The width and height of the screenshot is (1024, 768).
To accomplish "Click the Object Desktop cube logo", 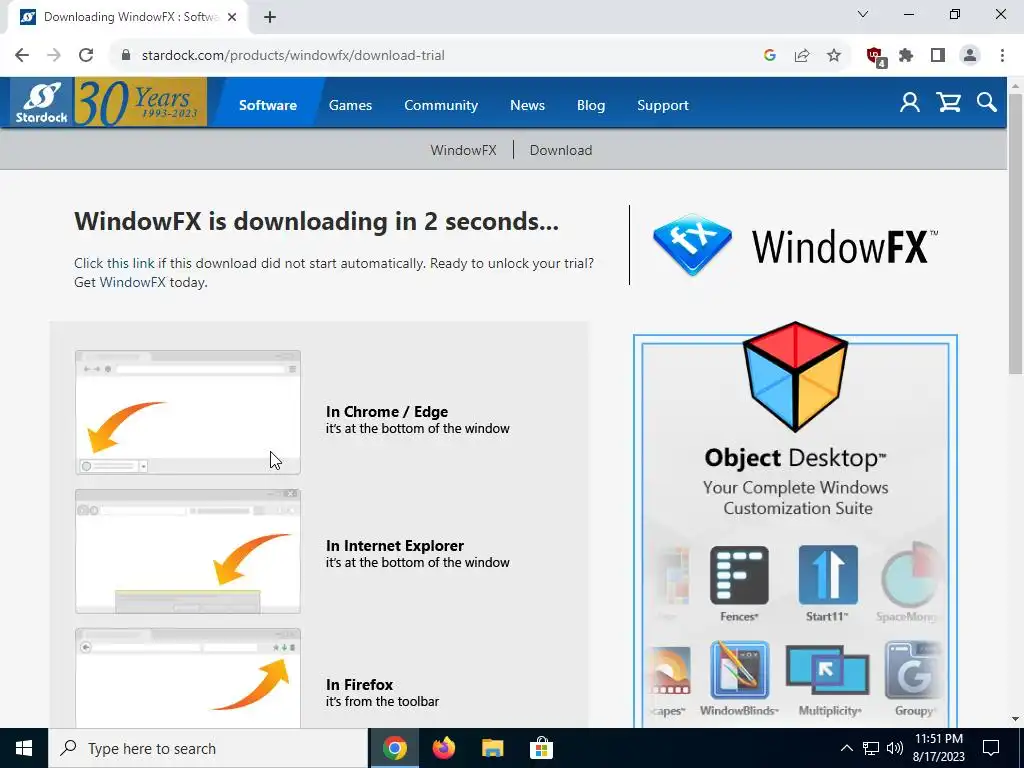I will coord(795,377).
